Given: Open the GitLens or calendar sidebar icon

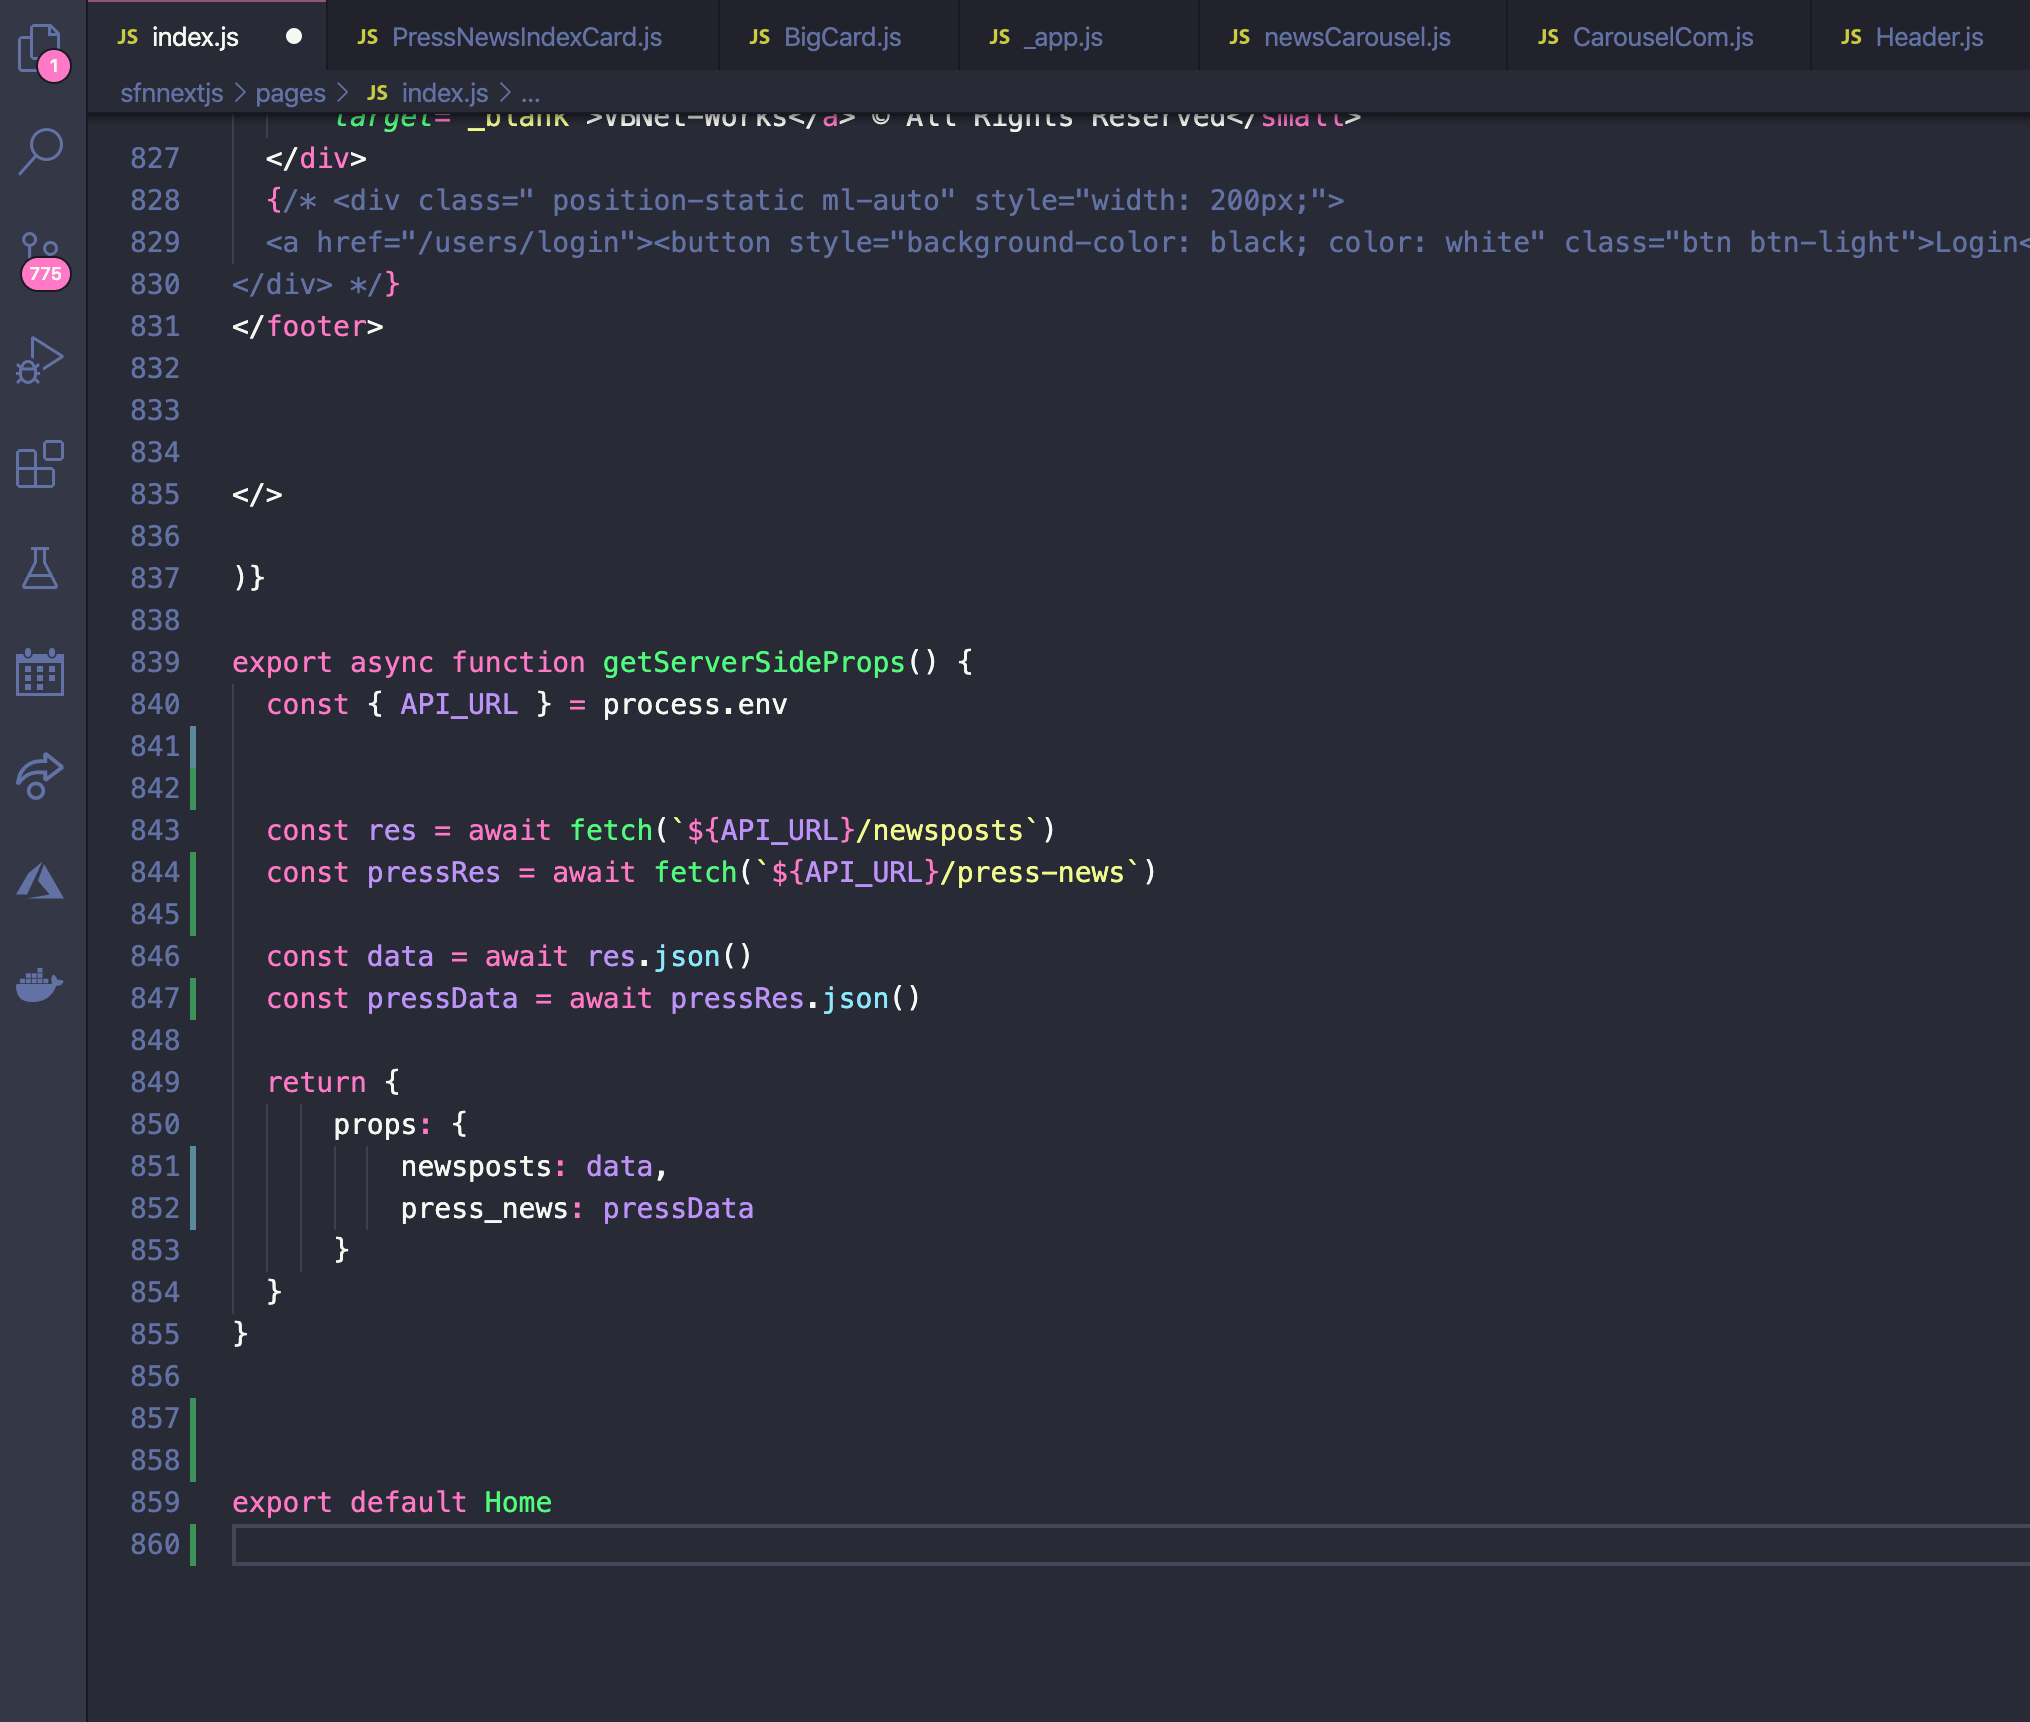Looking at the screenshot, I should click(40, 673).
